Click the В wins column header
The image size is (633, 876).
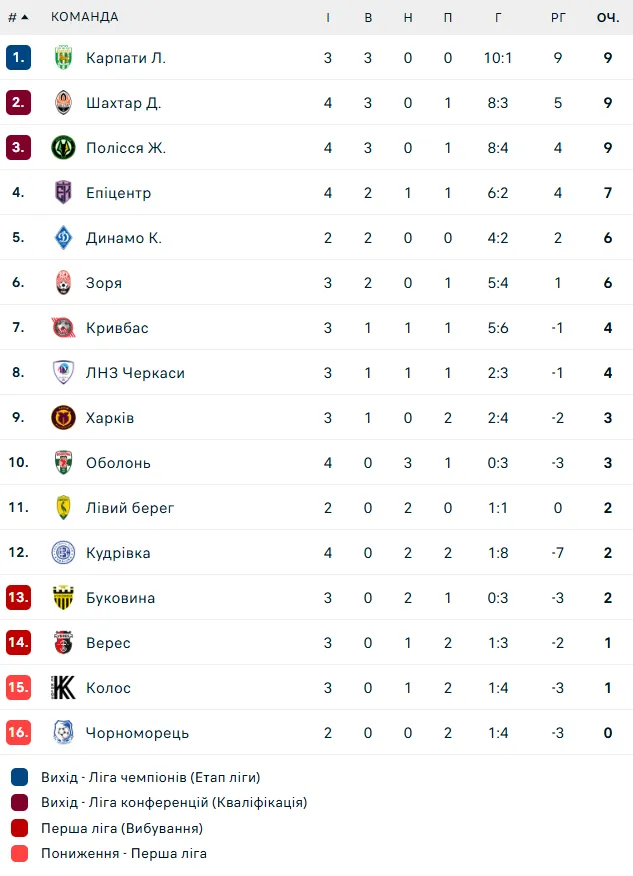coord(368,17)
